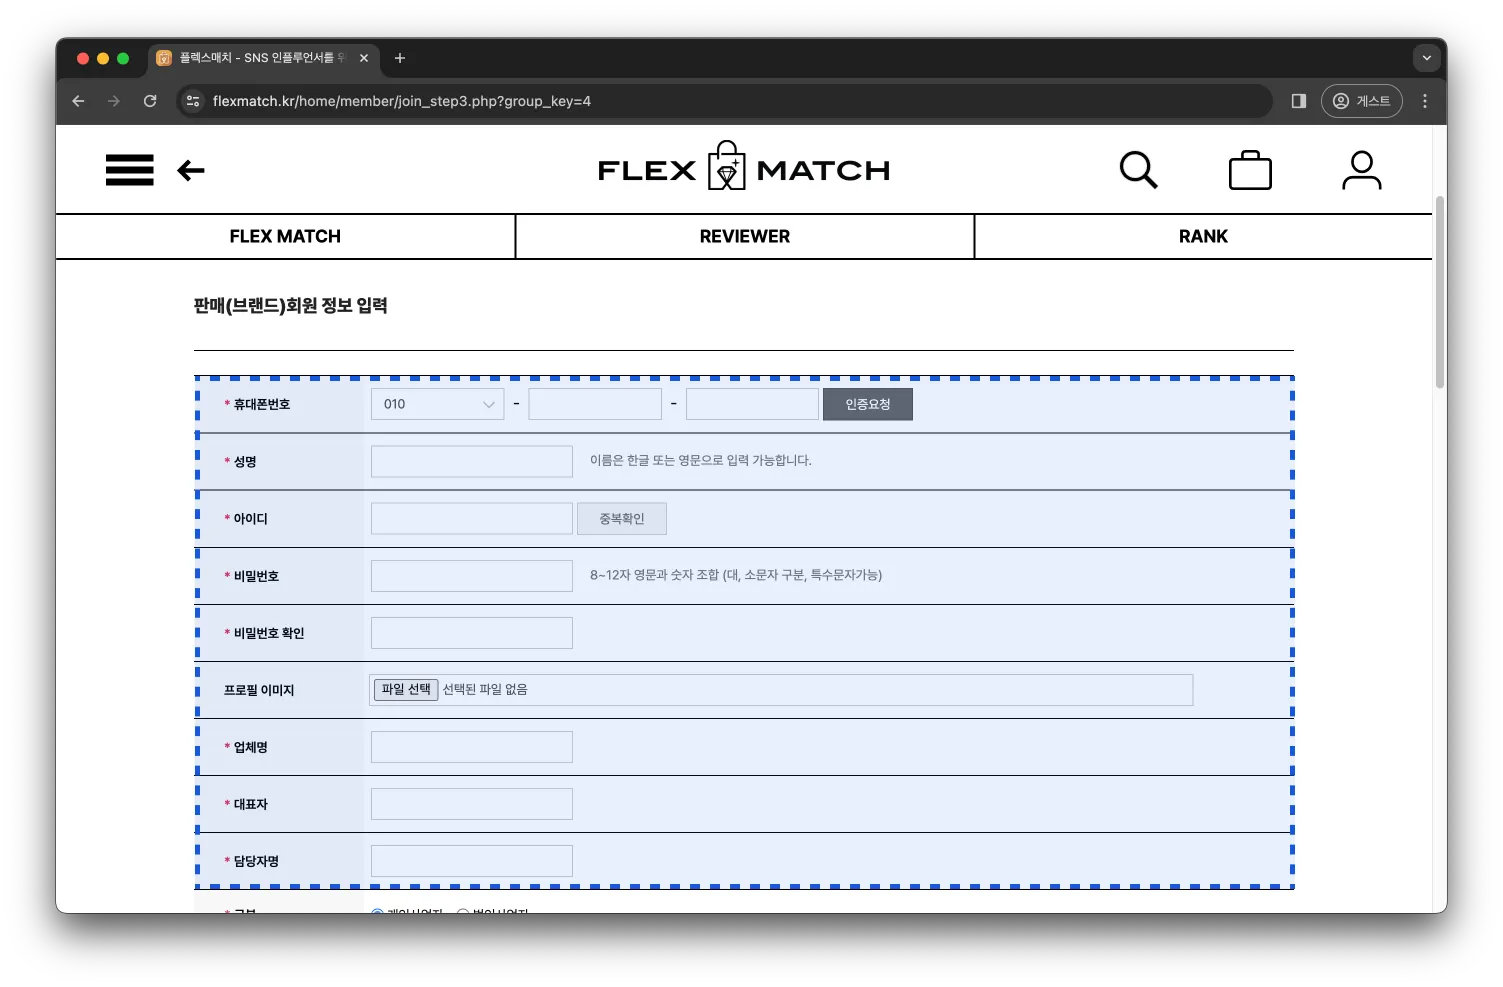Viewport: 1503px width, 987px height.
Task: Switch to the FLEX MATCH navigation tab
Action: 285,237
